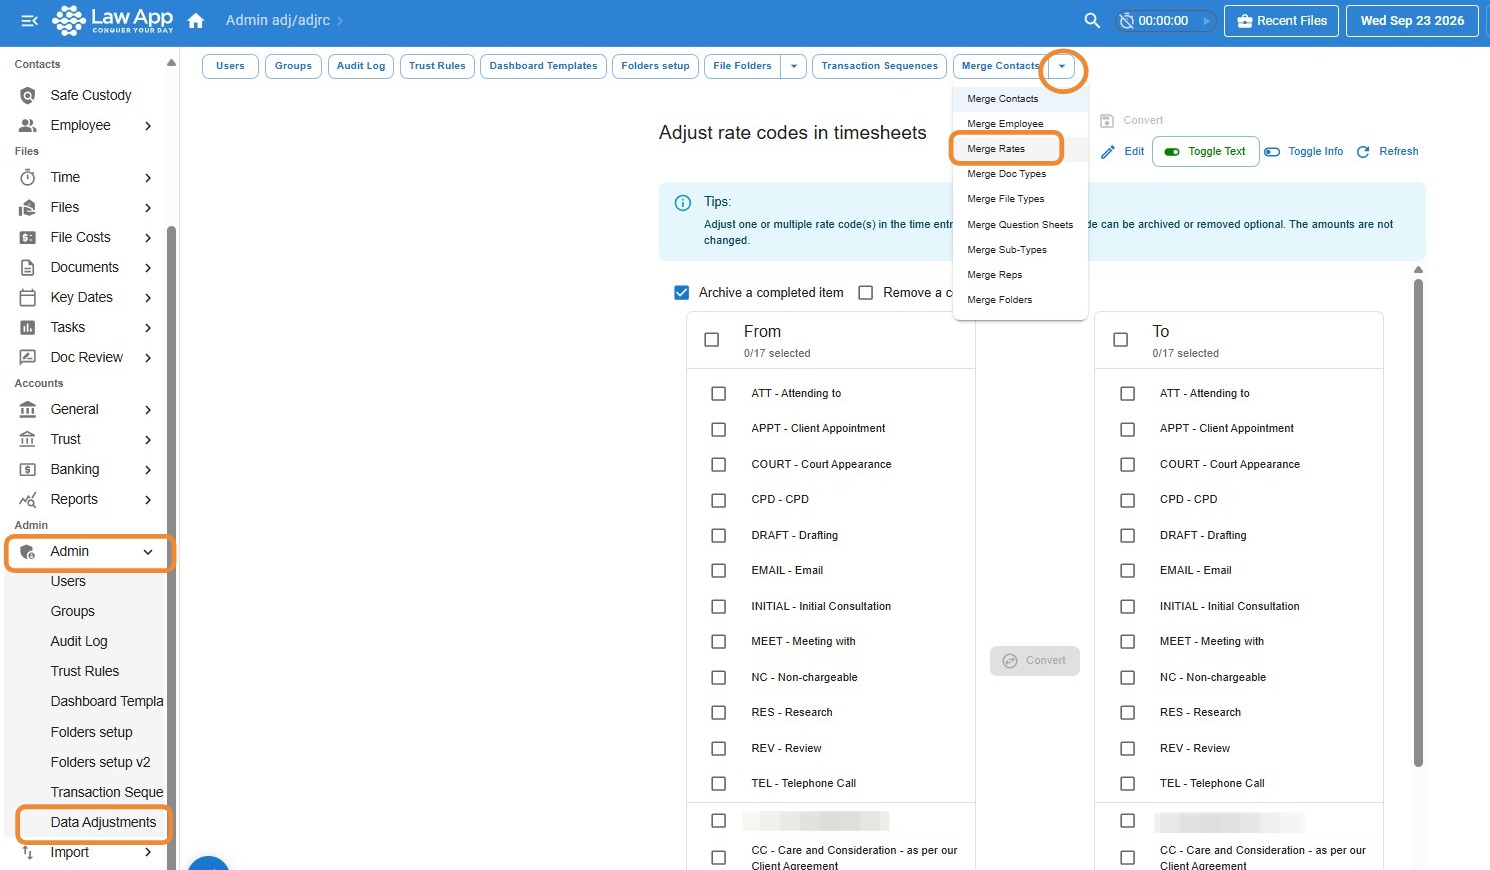Check ATT - Attending to in From list
Screen dimensions: 1490x870
(x=718, y=394)
